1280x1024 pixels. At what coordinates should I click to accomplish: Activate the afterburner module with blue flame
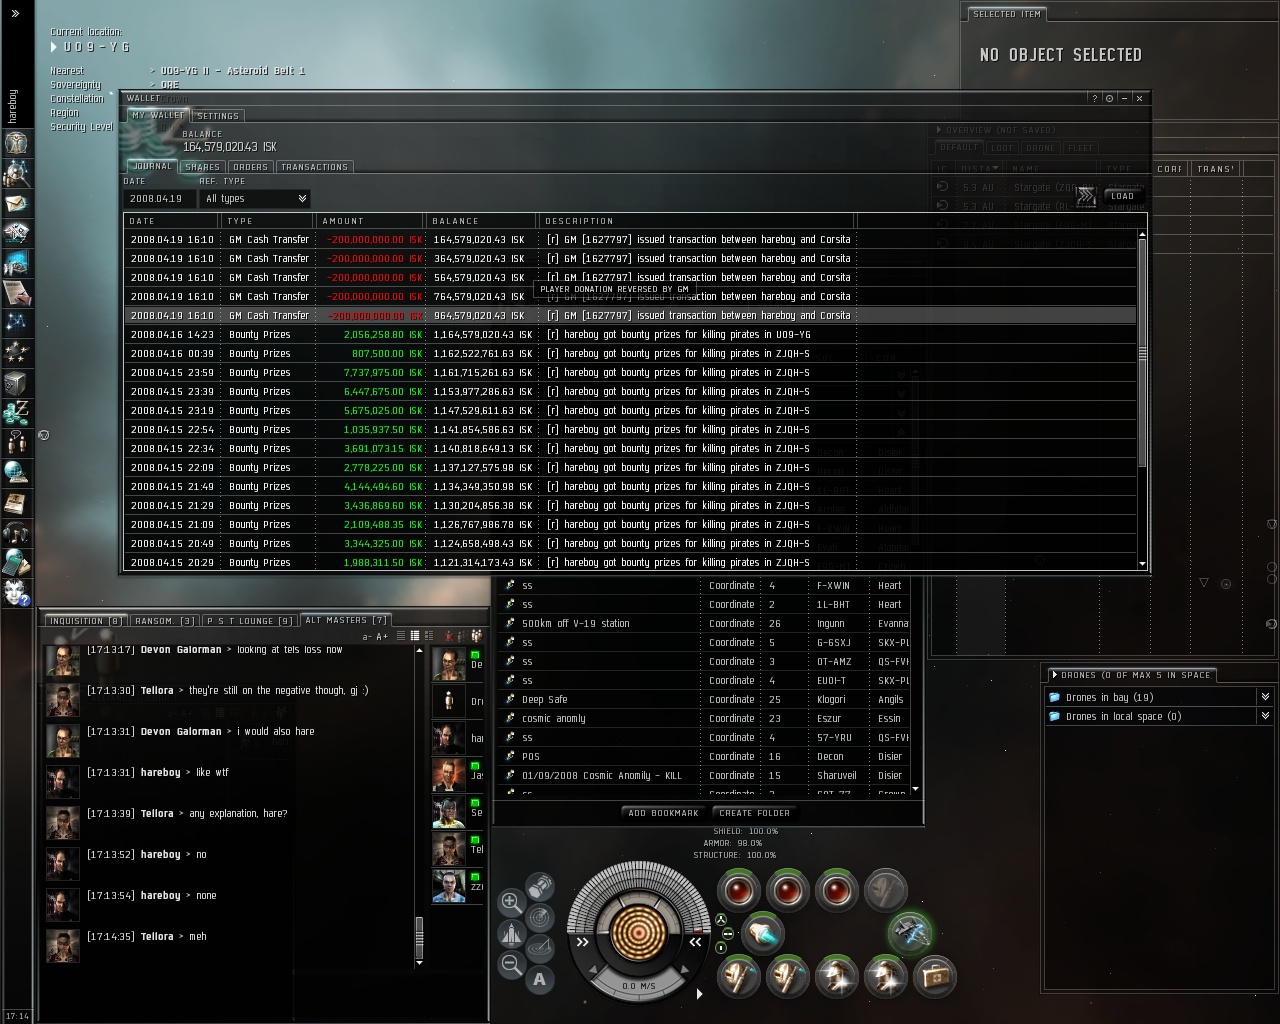click(763, 933)
